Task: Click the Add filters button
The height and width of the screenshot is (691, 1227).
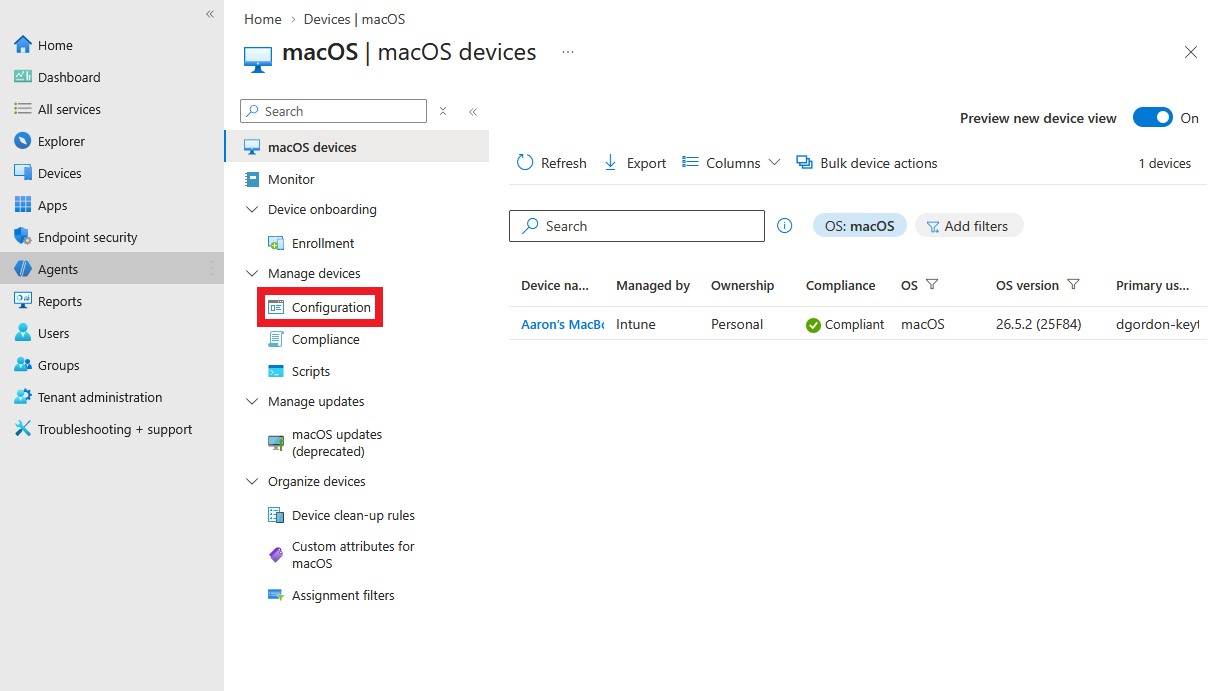Action: (x=969, y=226)
